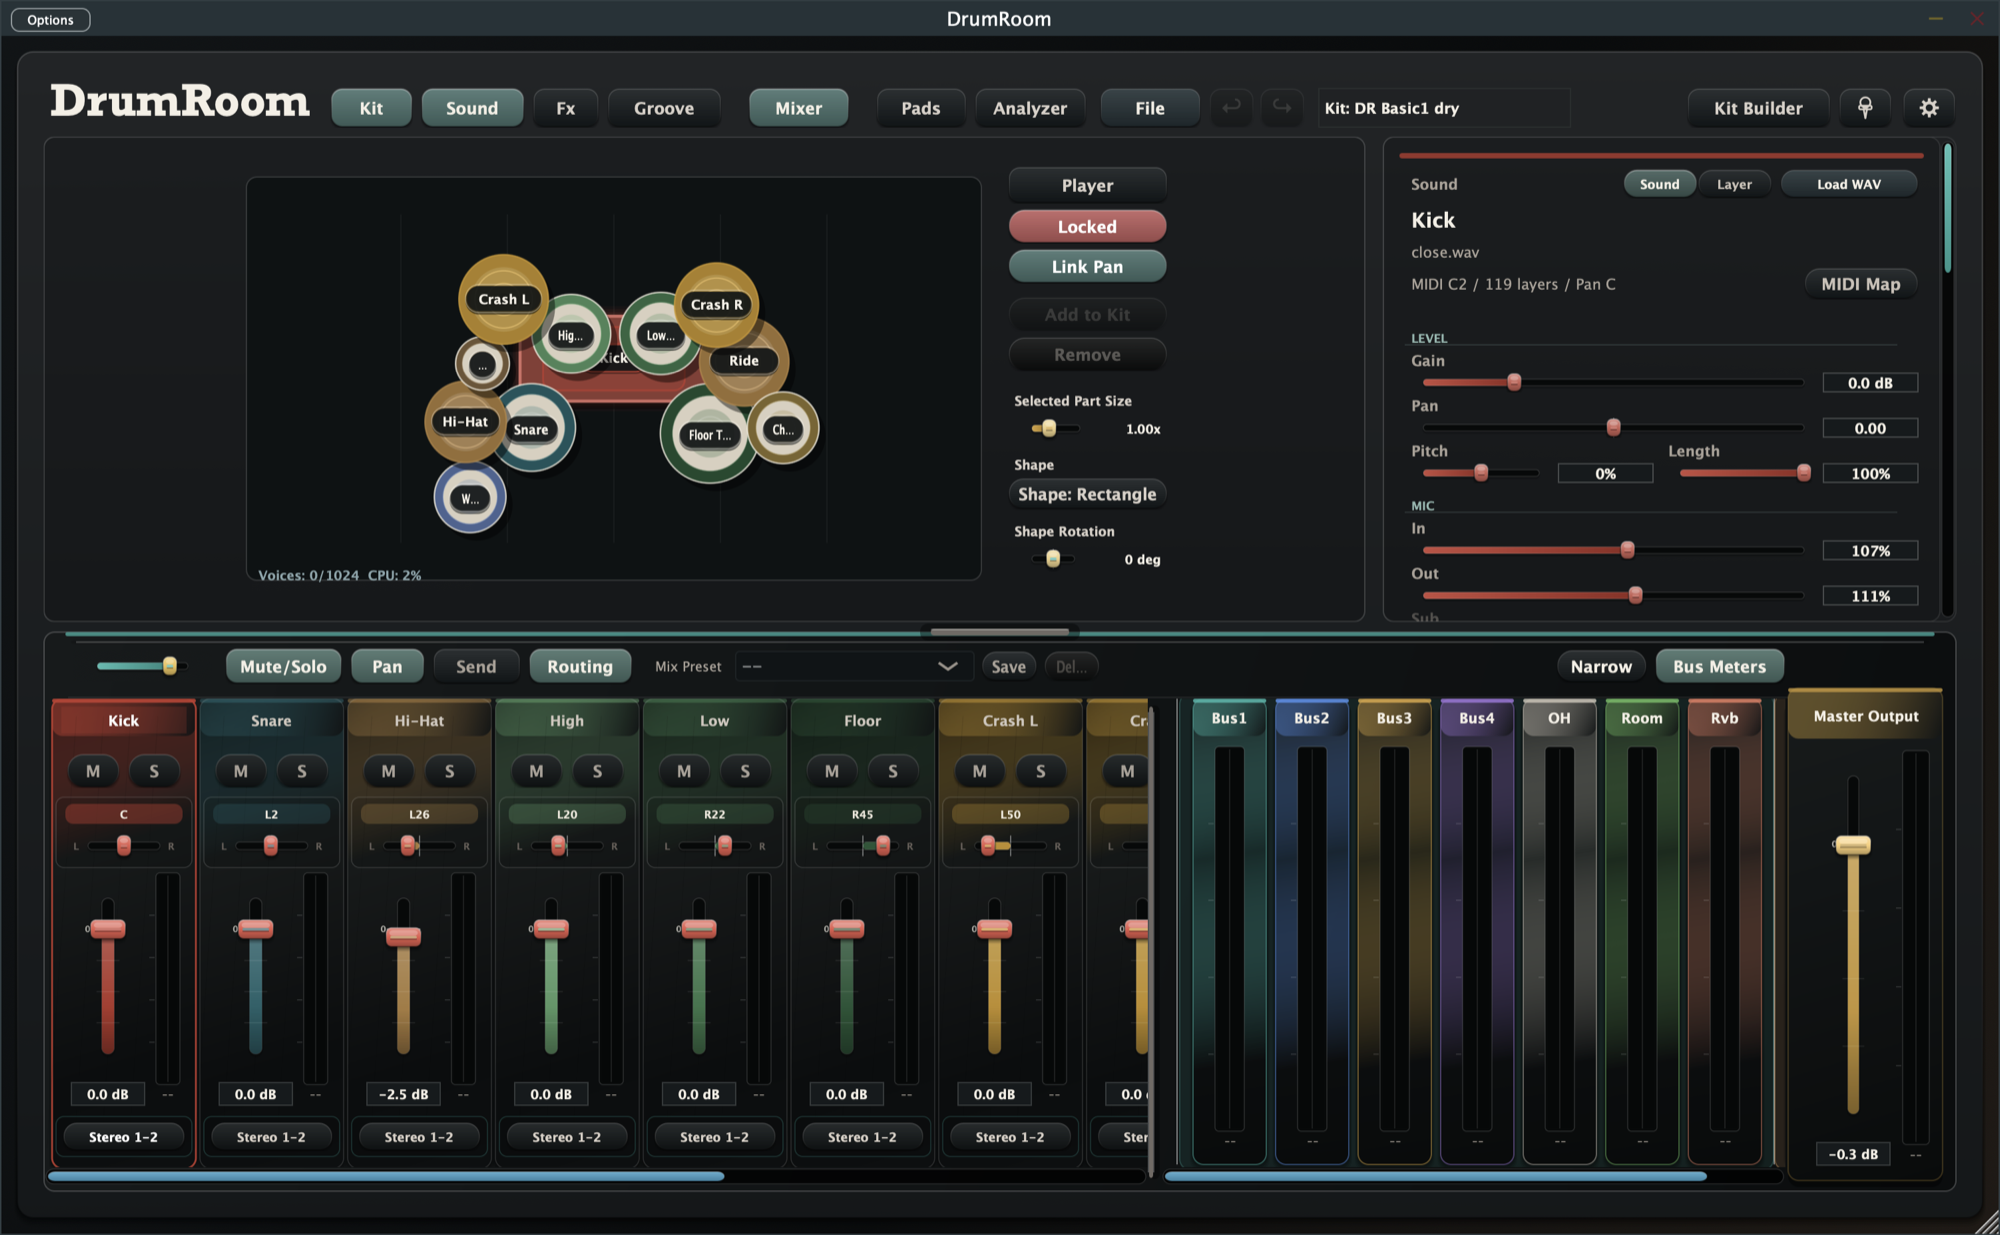The image size is (2000, 1235).
Task: Open the microphone icon button
Action: (1865, 108)
